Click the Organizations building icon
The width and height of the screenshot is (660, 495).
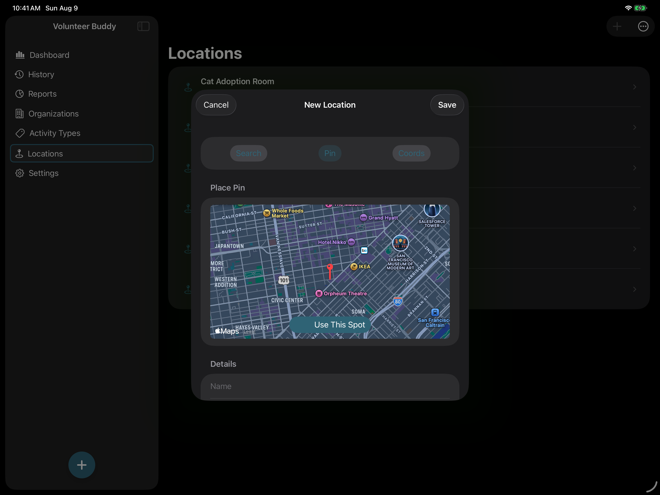[19, 114]
